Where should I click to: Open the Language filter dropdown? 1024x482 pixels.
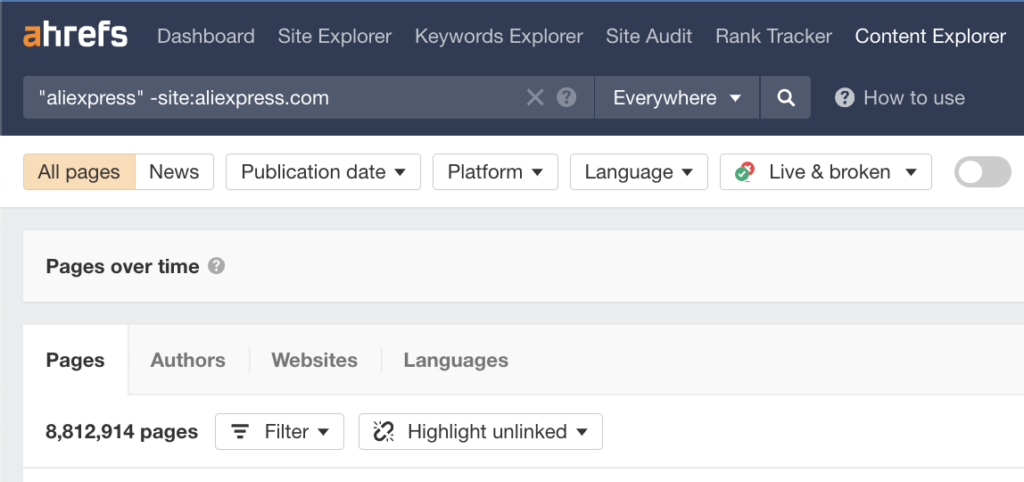click(639, 172)
